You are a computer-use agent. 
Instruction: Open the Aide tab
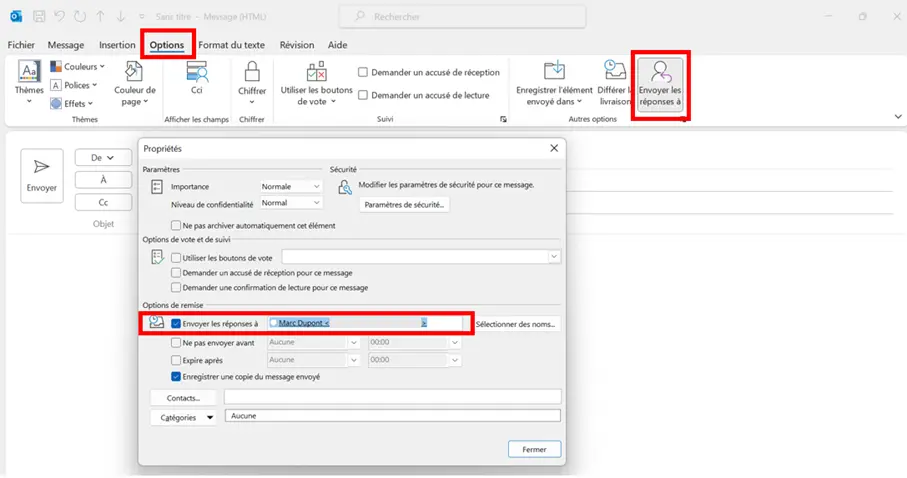(x=337, y=45)
